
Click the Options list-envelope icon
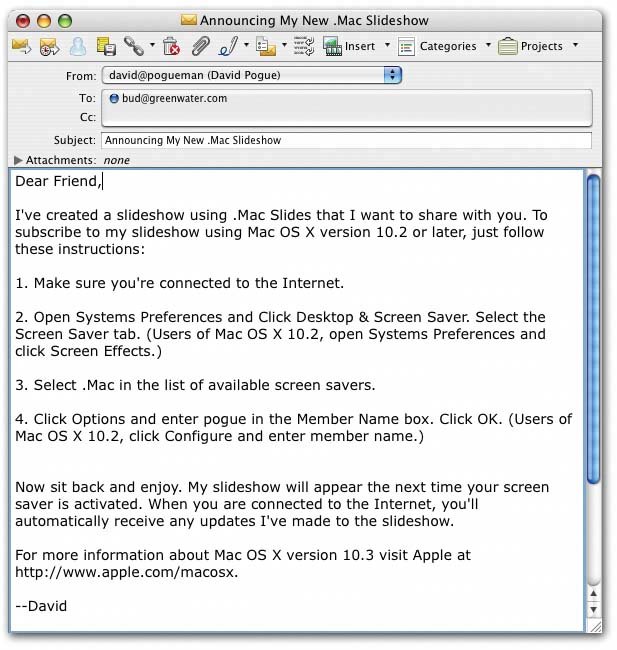click(266, 46)
